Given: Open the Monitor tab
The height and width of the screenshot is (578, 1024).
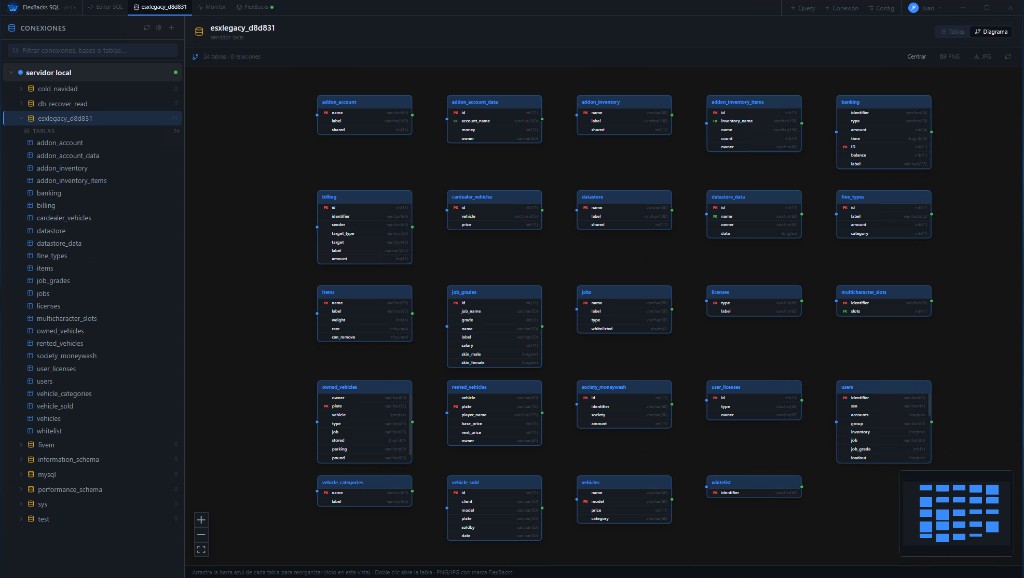Looking at the screenshot, I should click(x=211, y=7).
